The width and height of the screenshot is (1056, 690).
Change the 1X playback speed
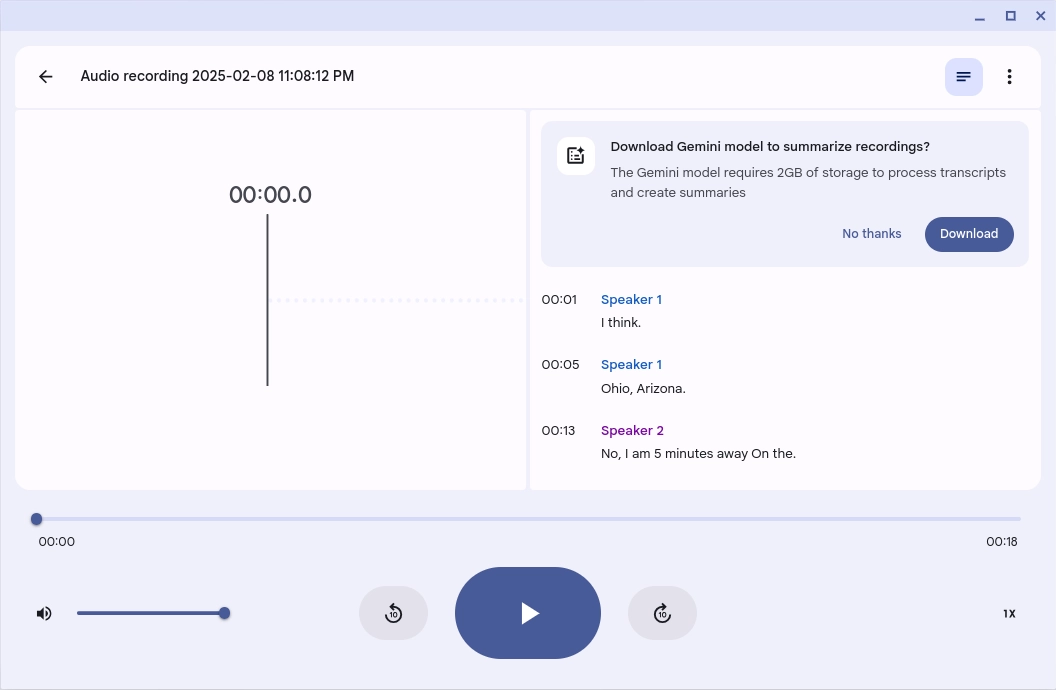coord(1009,614)
